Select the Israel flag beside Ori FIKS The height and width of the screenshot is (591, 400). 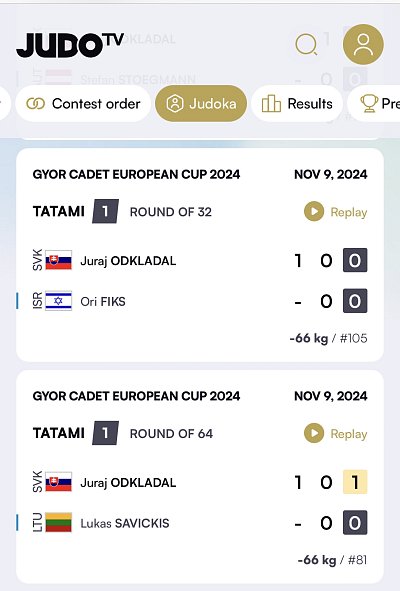tap(58, 301)
